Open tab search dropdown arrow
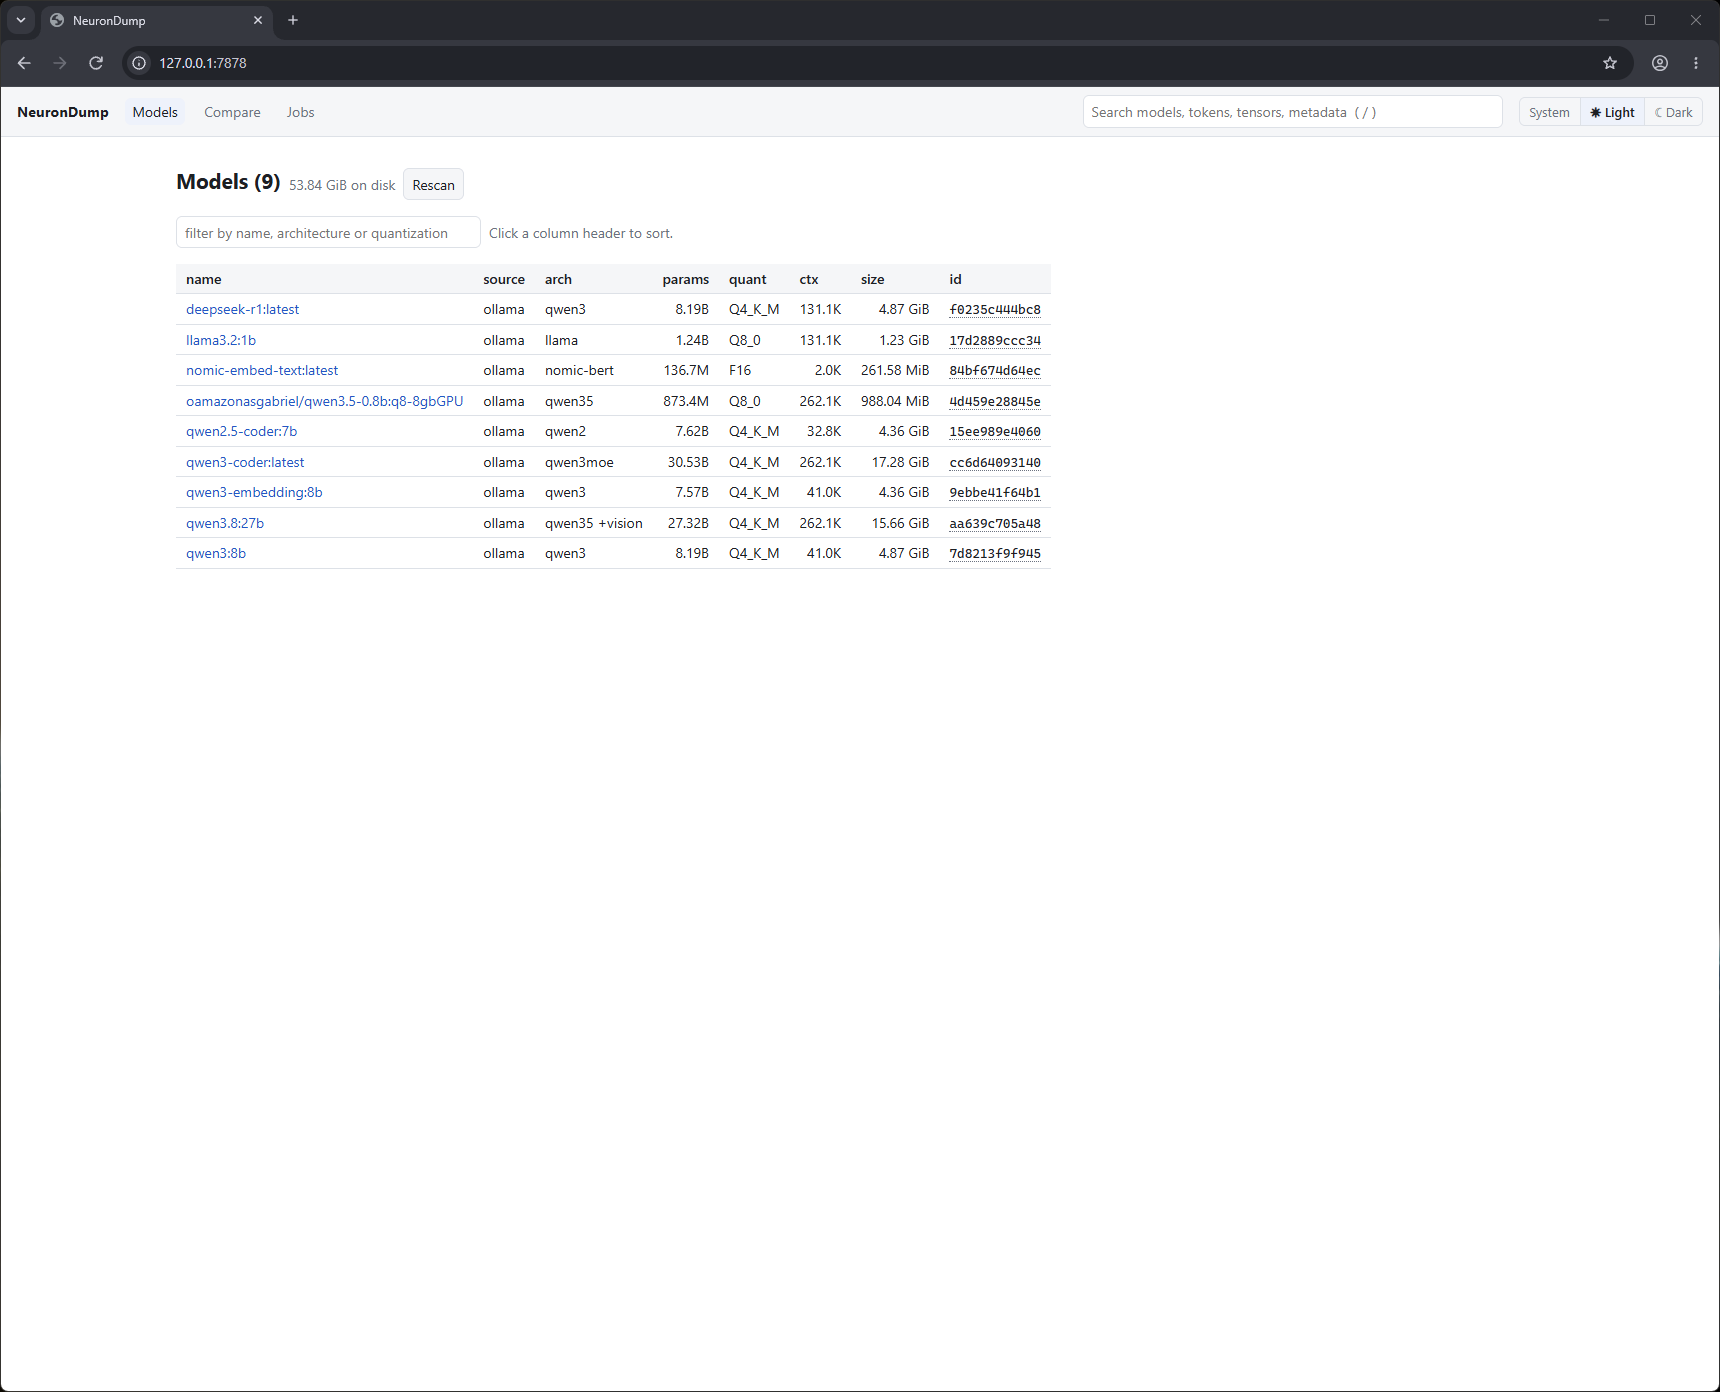 (21, 20)
